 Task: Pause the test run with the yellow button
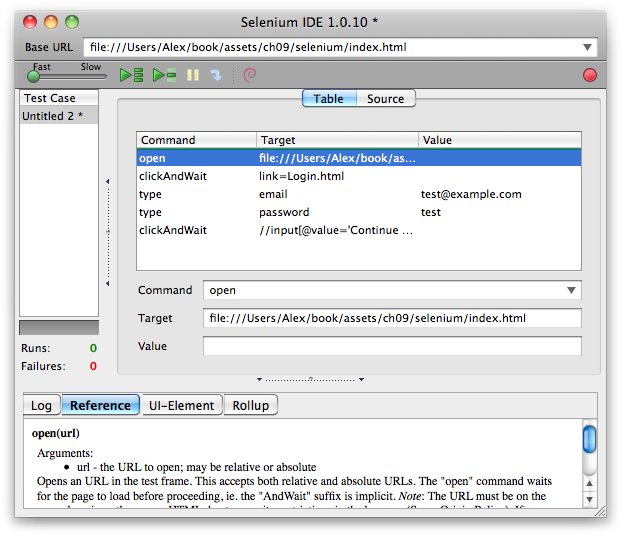(x=193, y=75)
